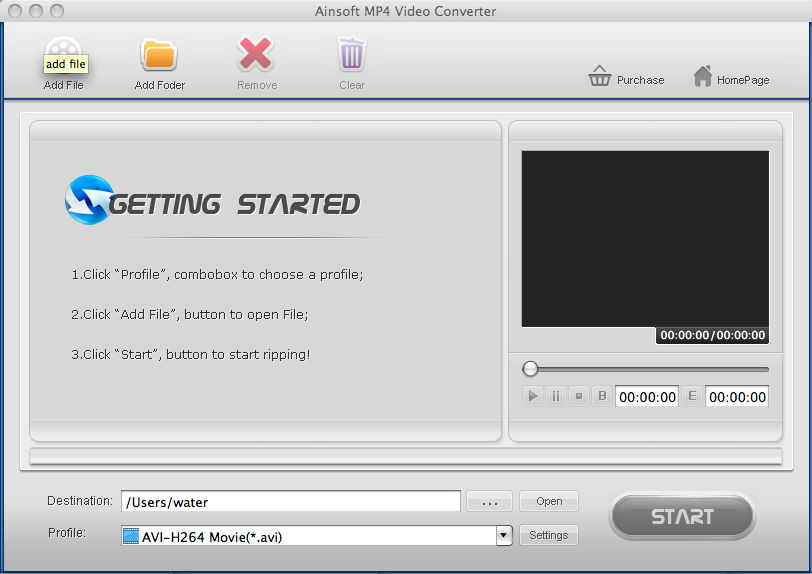
Task: Click the preview seek slider handle
Action: point(530,369)
